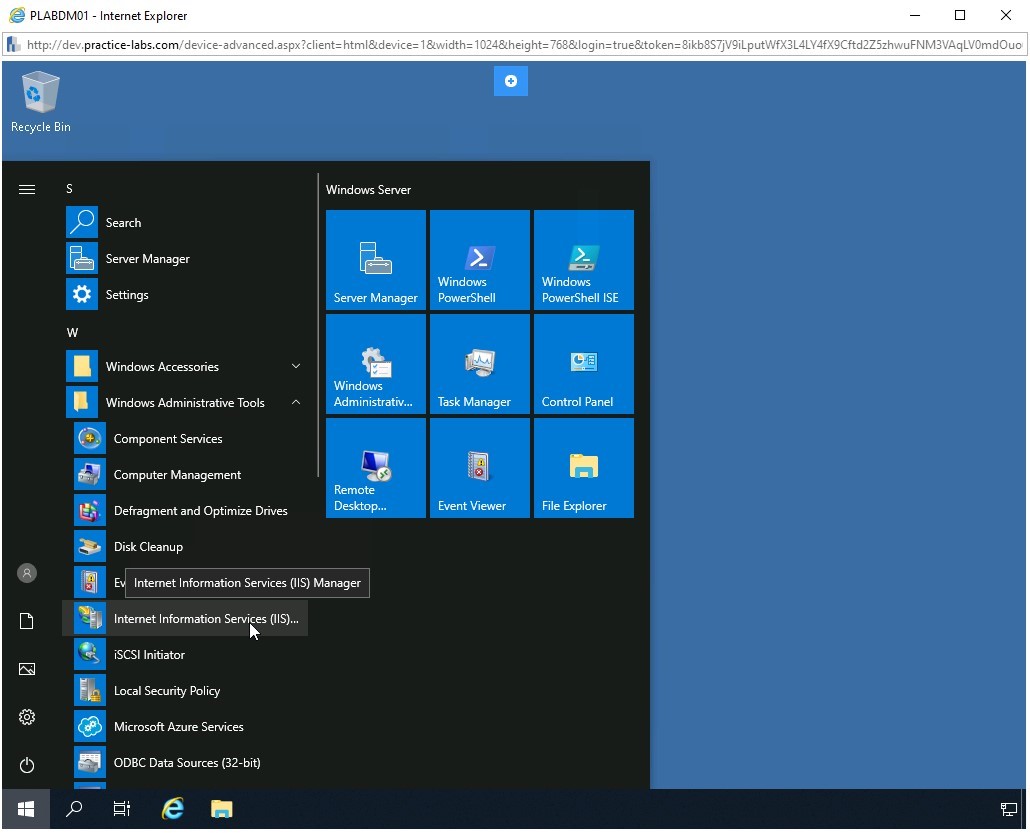Screen dimensions: 1030x833
Task: Launch Control Panel tile
Action: [583, 364]
